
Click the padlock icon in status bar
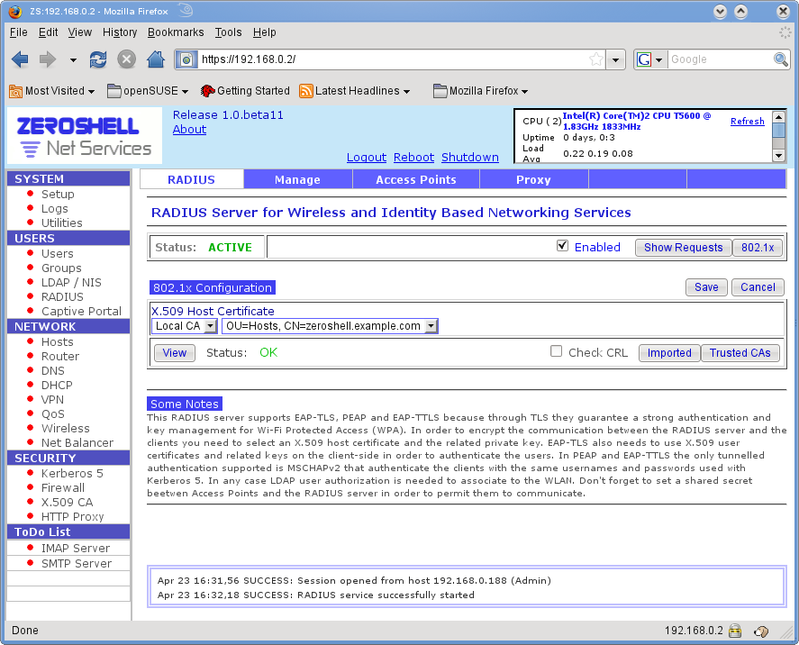tap(735, 631)
